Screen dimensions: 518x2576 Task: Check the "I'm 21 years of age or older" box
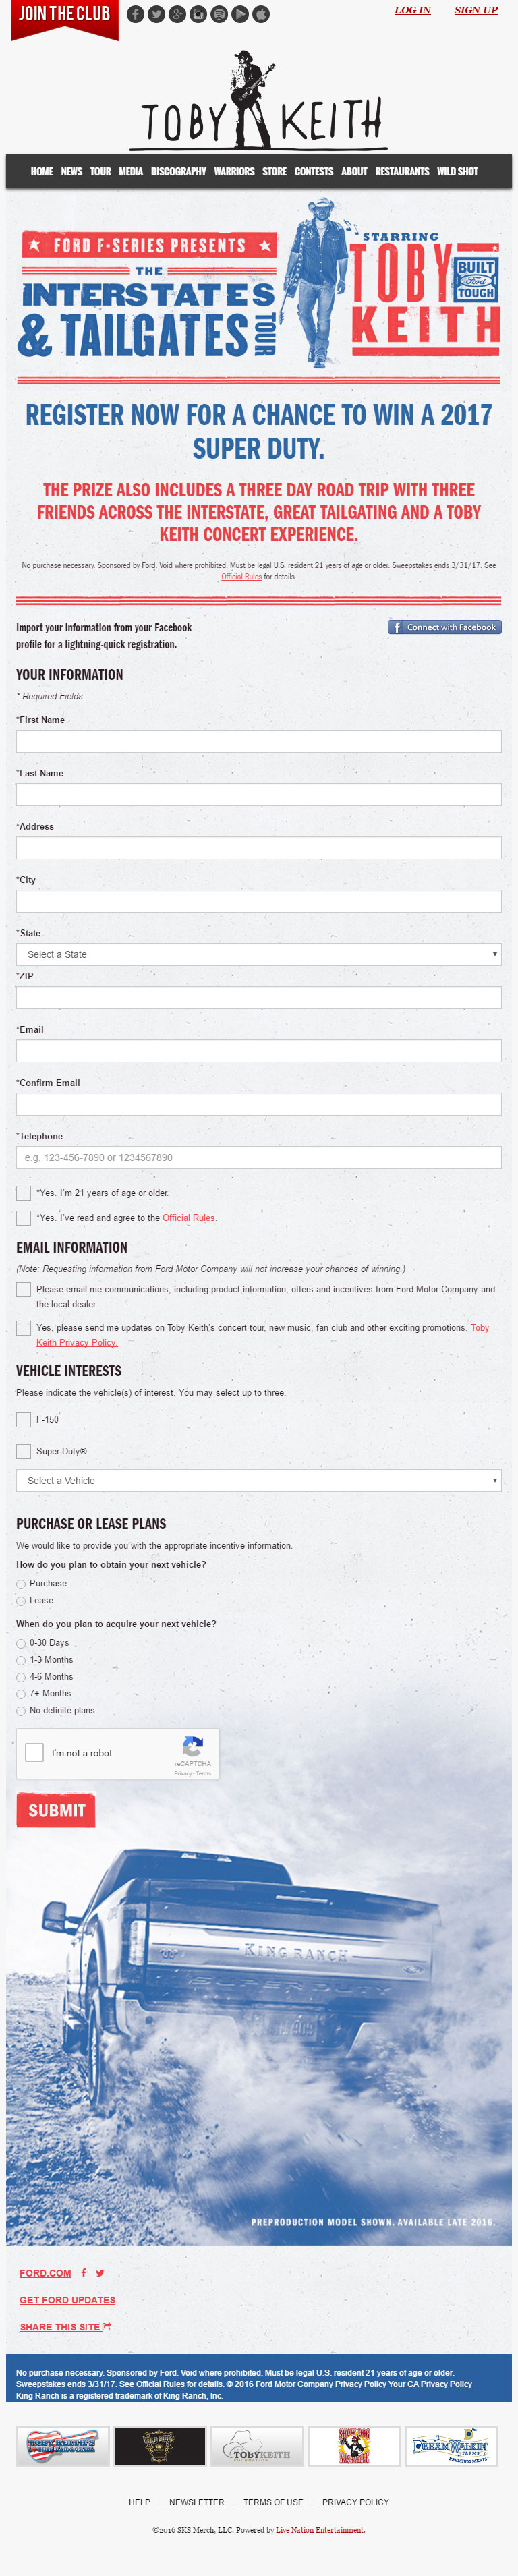click(x=23, y=1193)
